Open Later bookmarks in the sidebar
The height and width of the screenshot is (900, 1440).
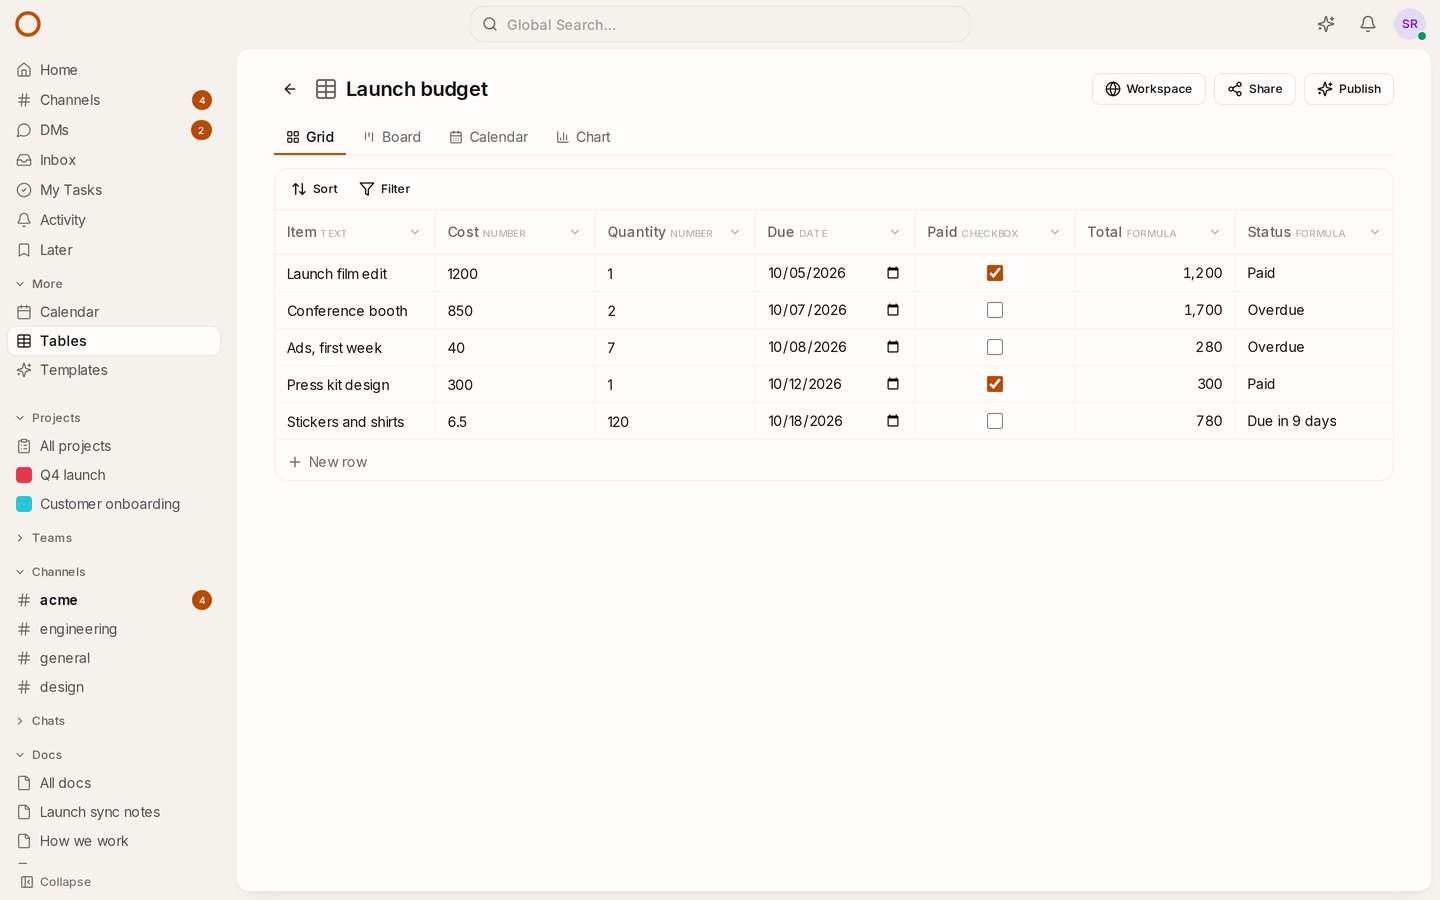pos(114,250)
